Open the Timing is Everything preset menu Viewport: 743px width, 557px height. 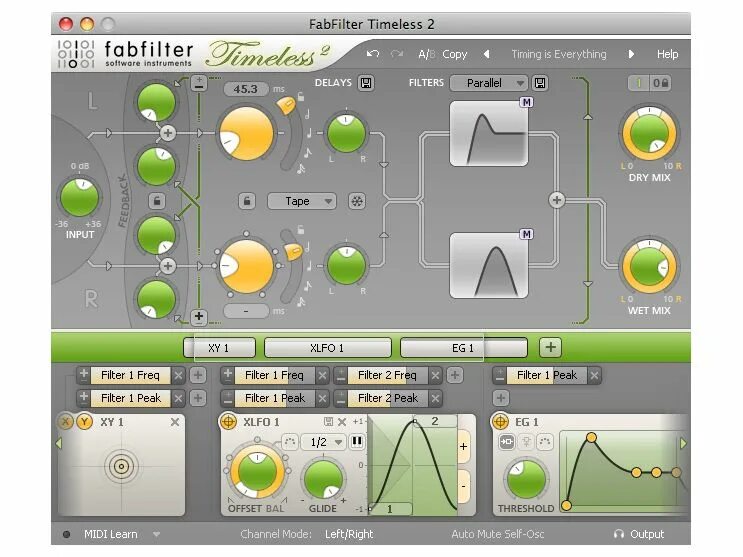(559, 54)
